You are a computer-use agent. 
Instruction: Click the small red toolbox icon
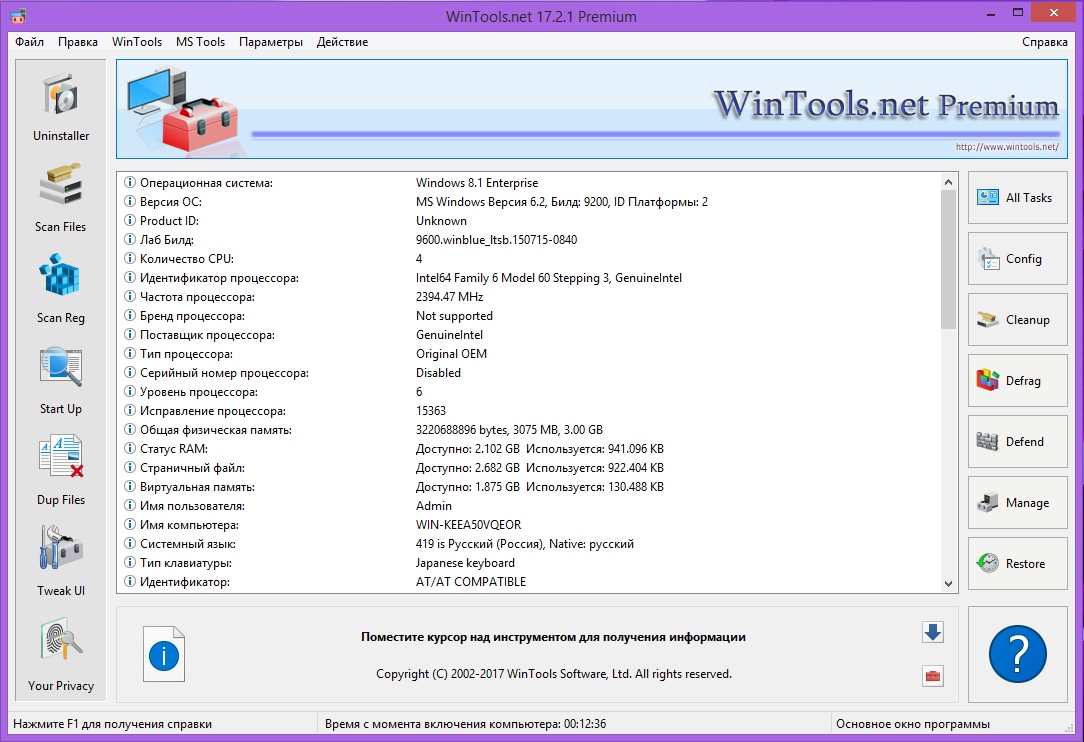click(x=933, y=676)
